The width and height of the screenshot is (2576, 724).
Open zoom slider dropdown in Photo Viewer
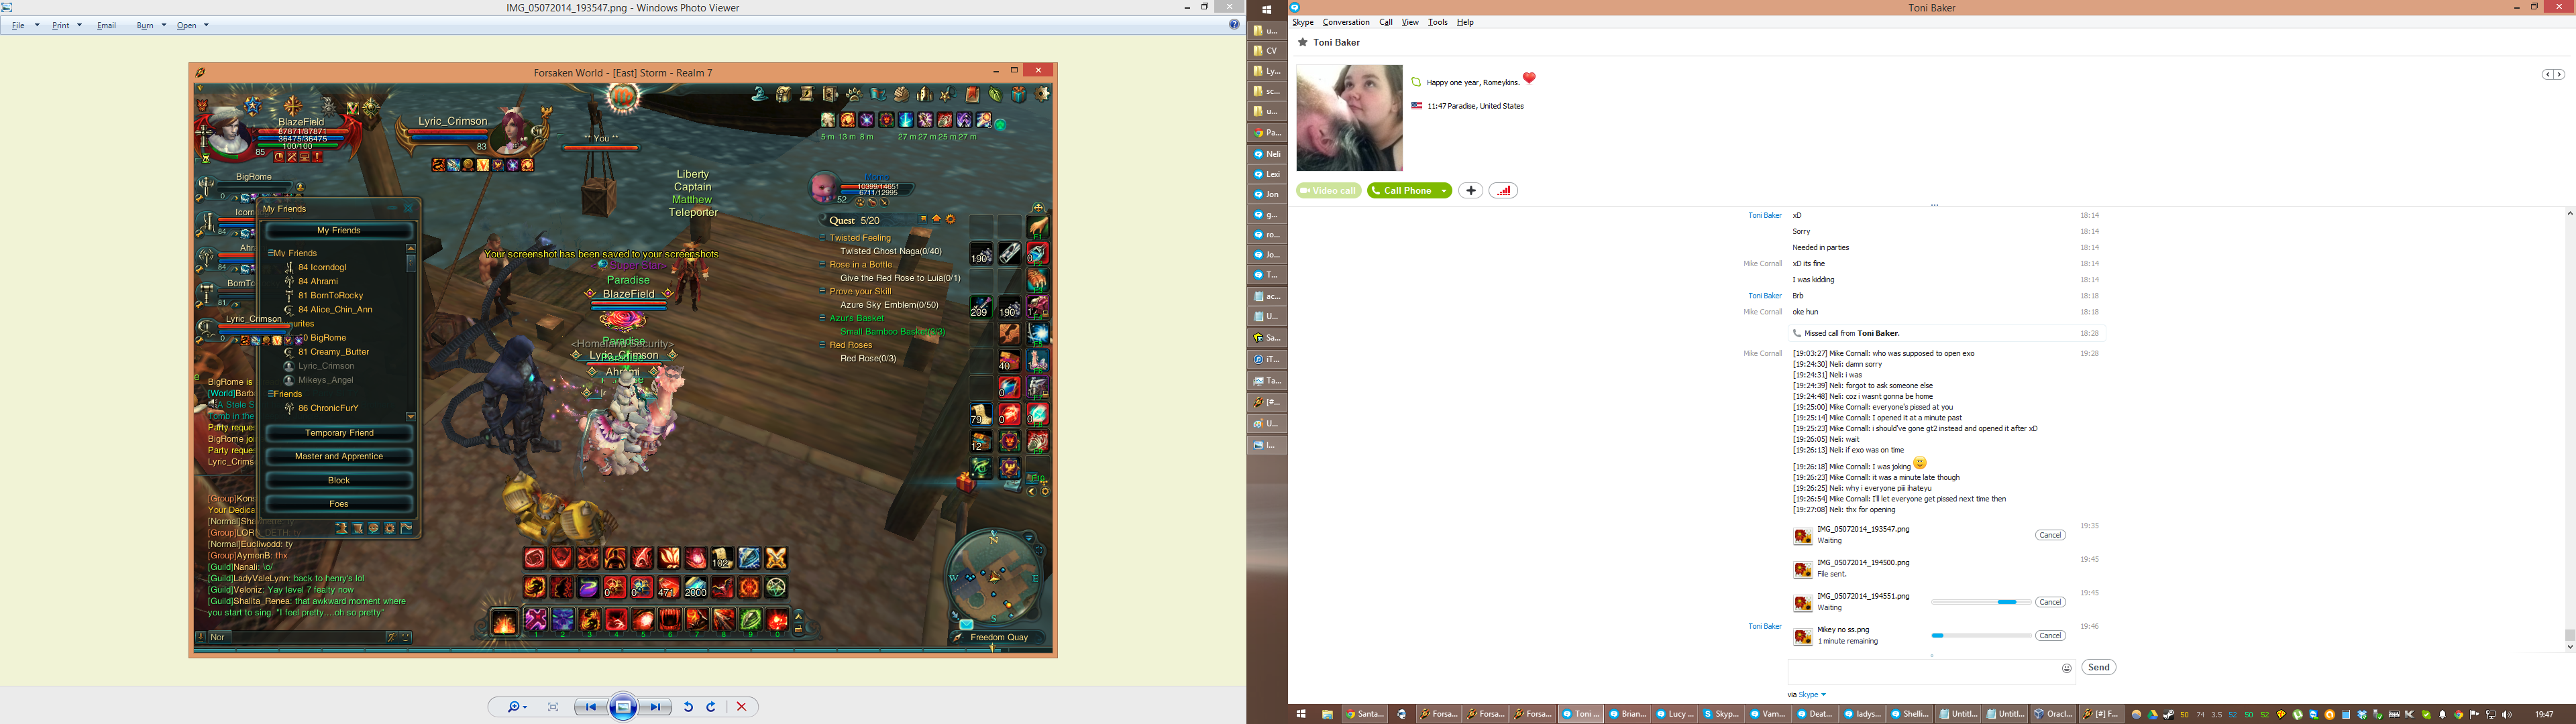[516, 707]
